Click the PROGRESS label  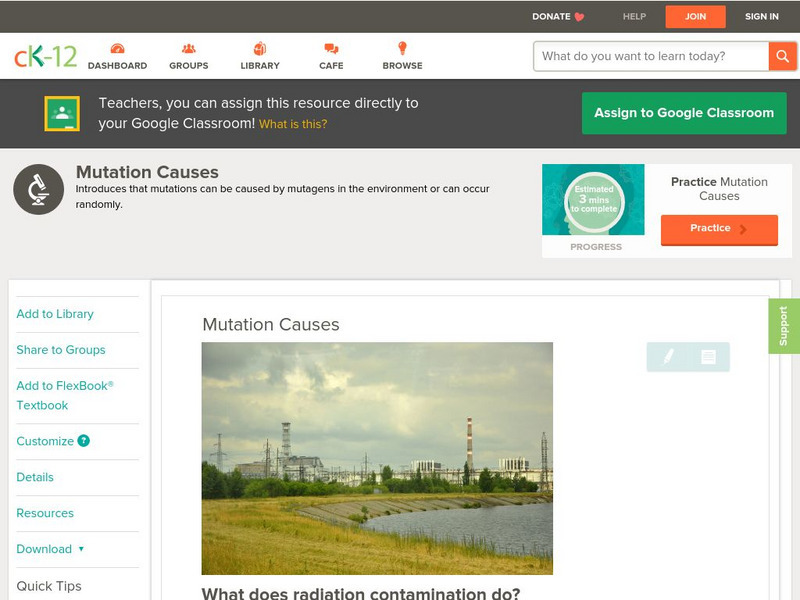596,247
